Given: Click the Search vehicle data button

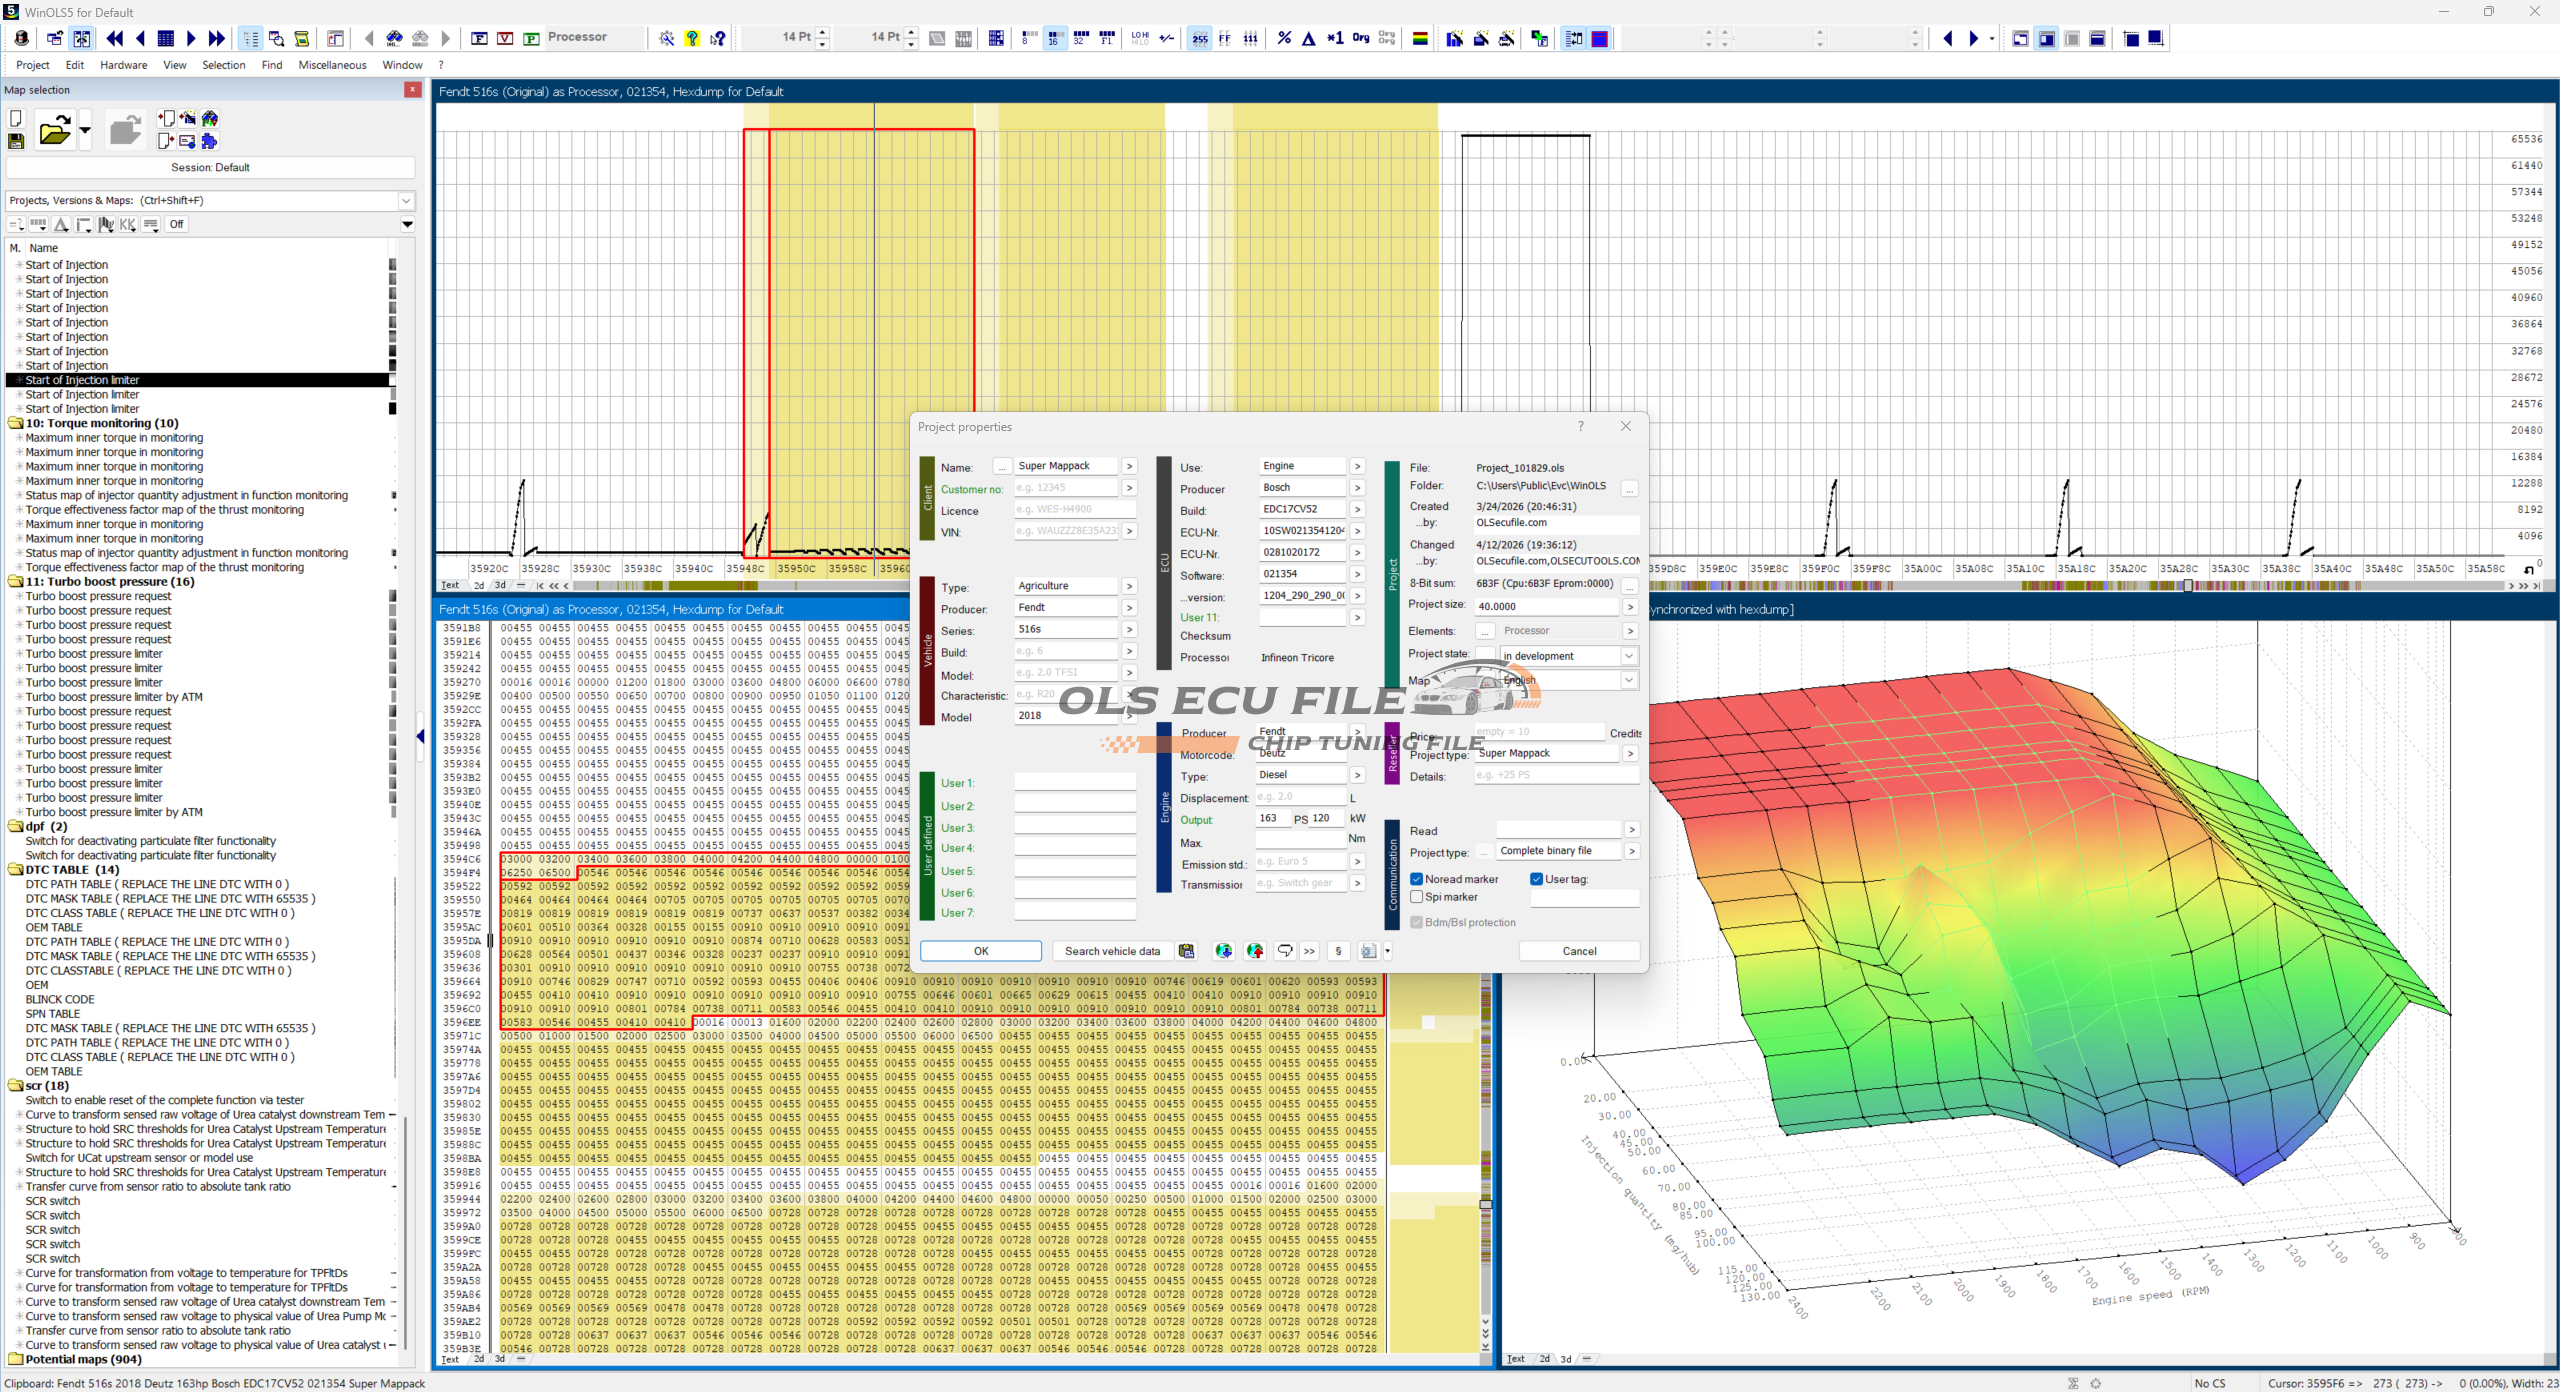Looking at the screenshot, I should (1111, 951).
